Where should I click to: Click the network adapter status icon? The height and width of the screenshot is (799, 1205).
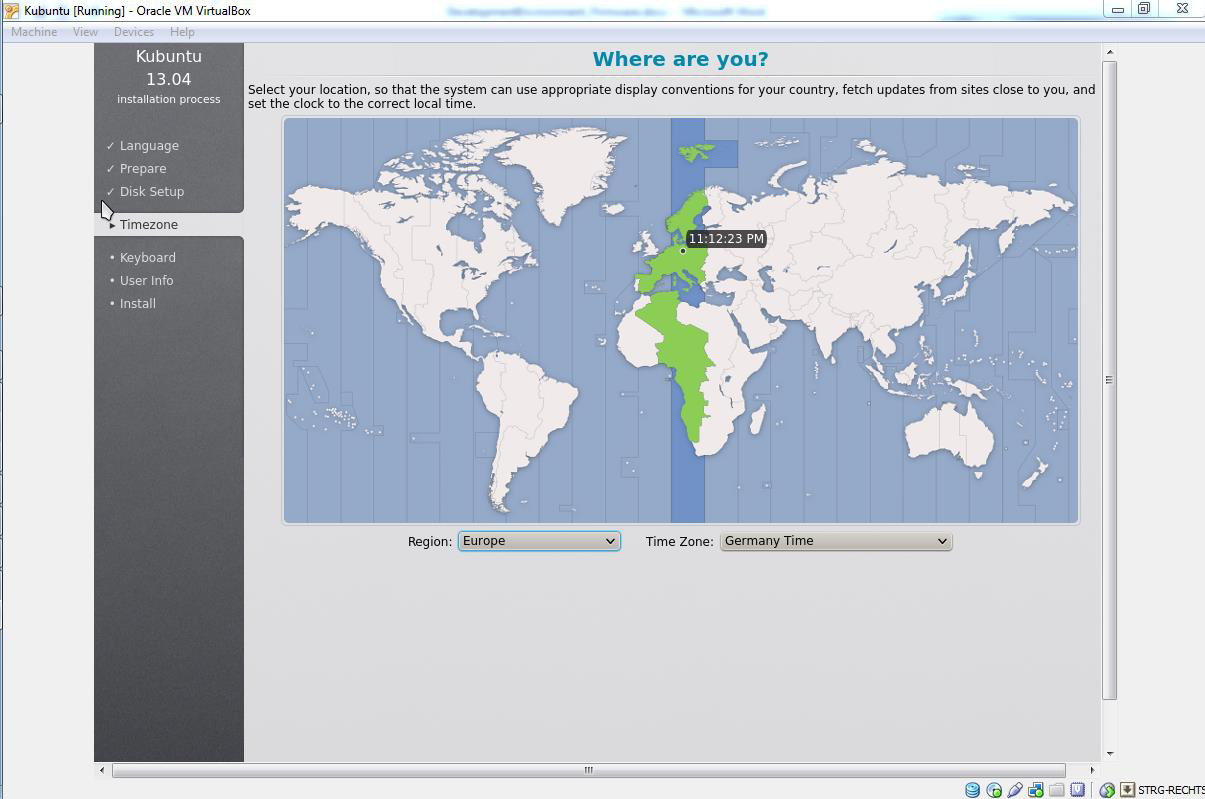click(x=1036, y=790)
